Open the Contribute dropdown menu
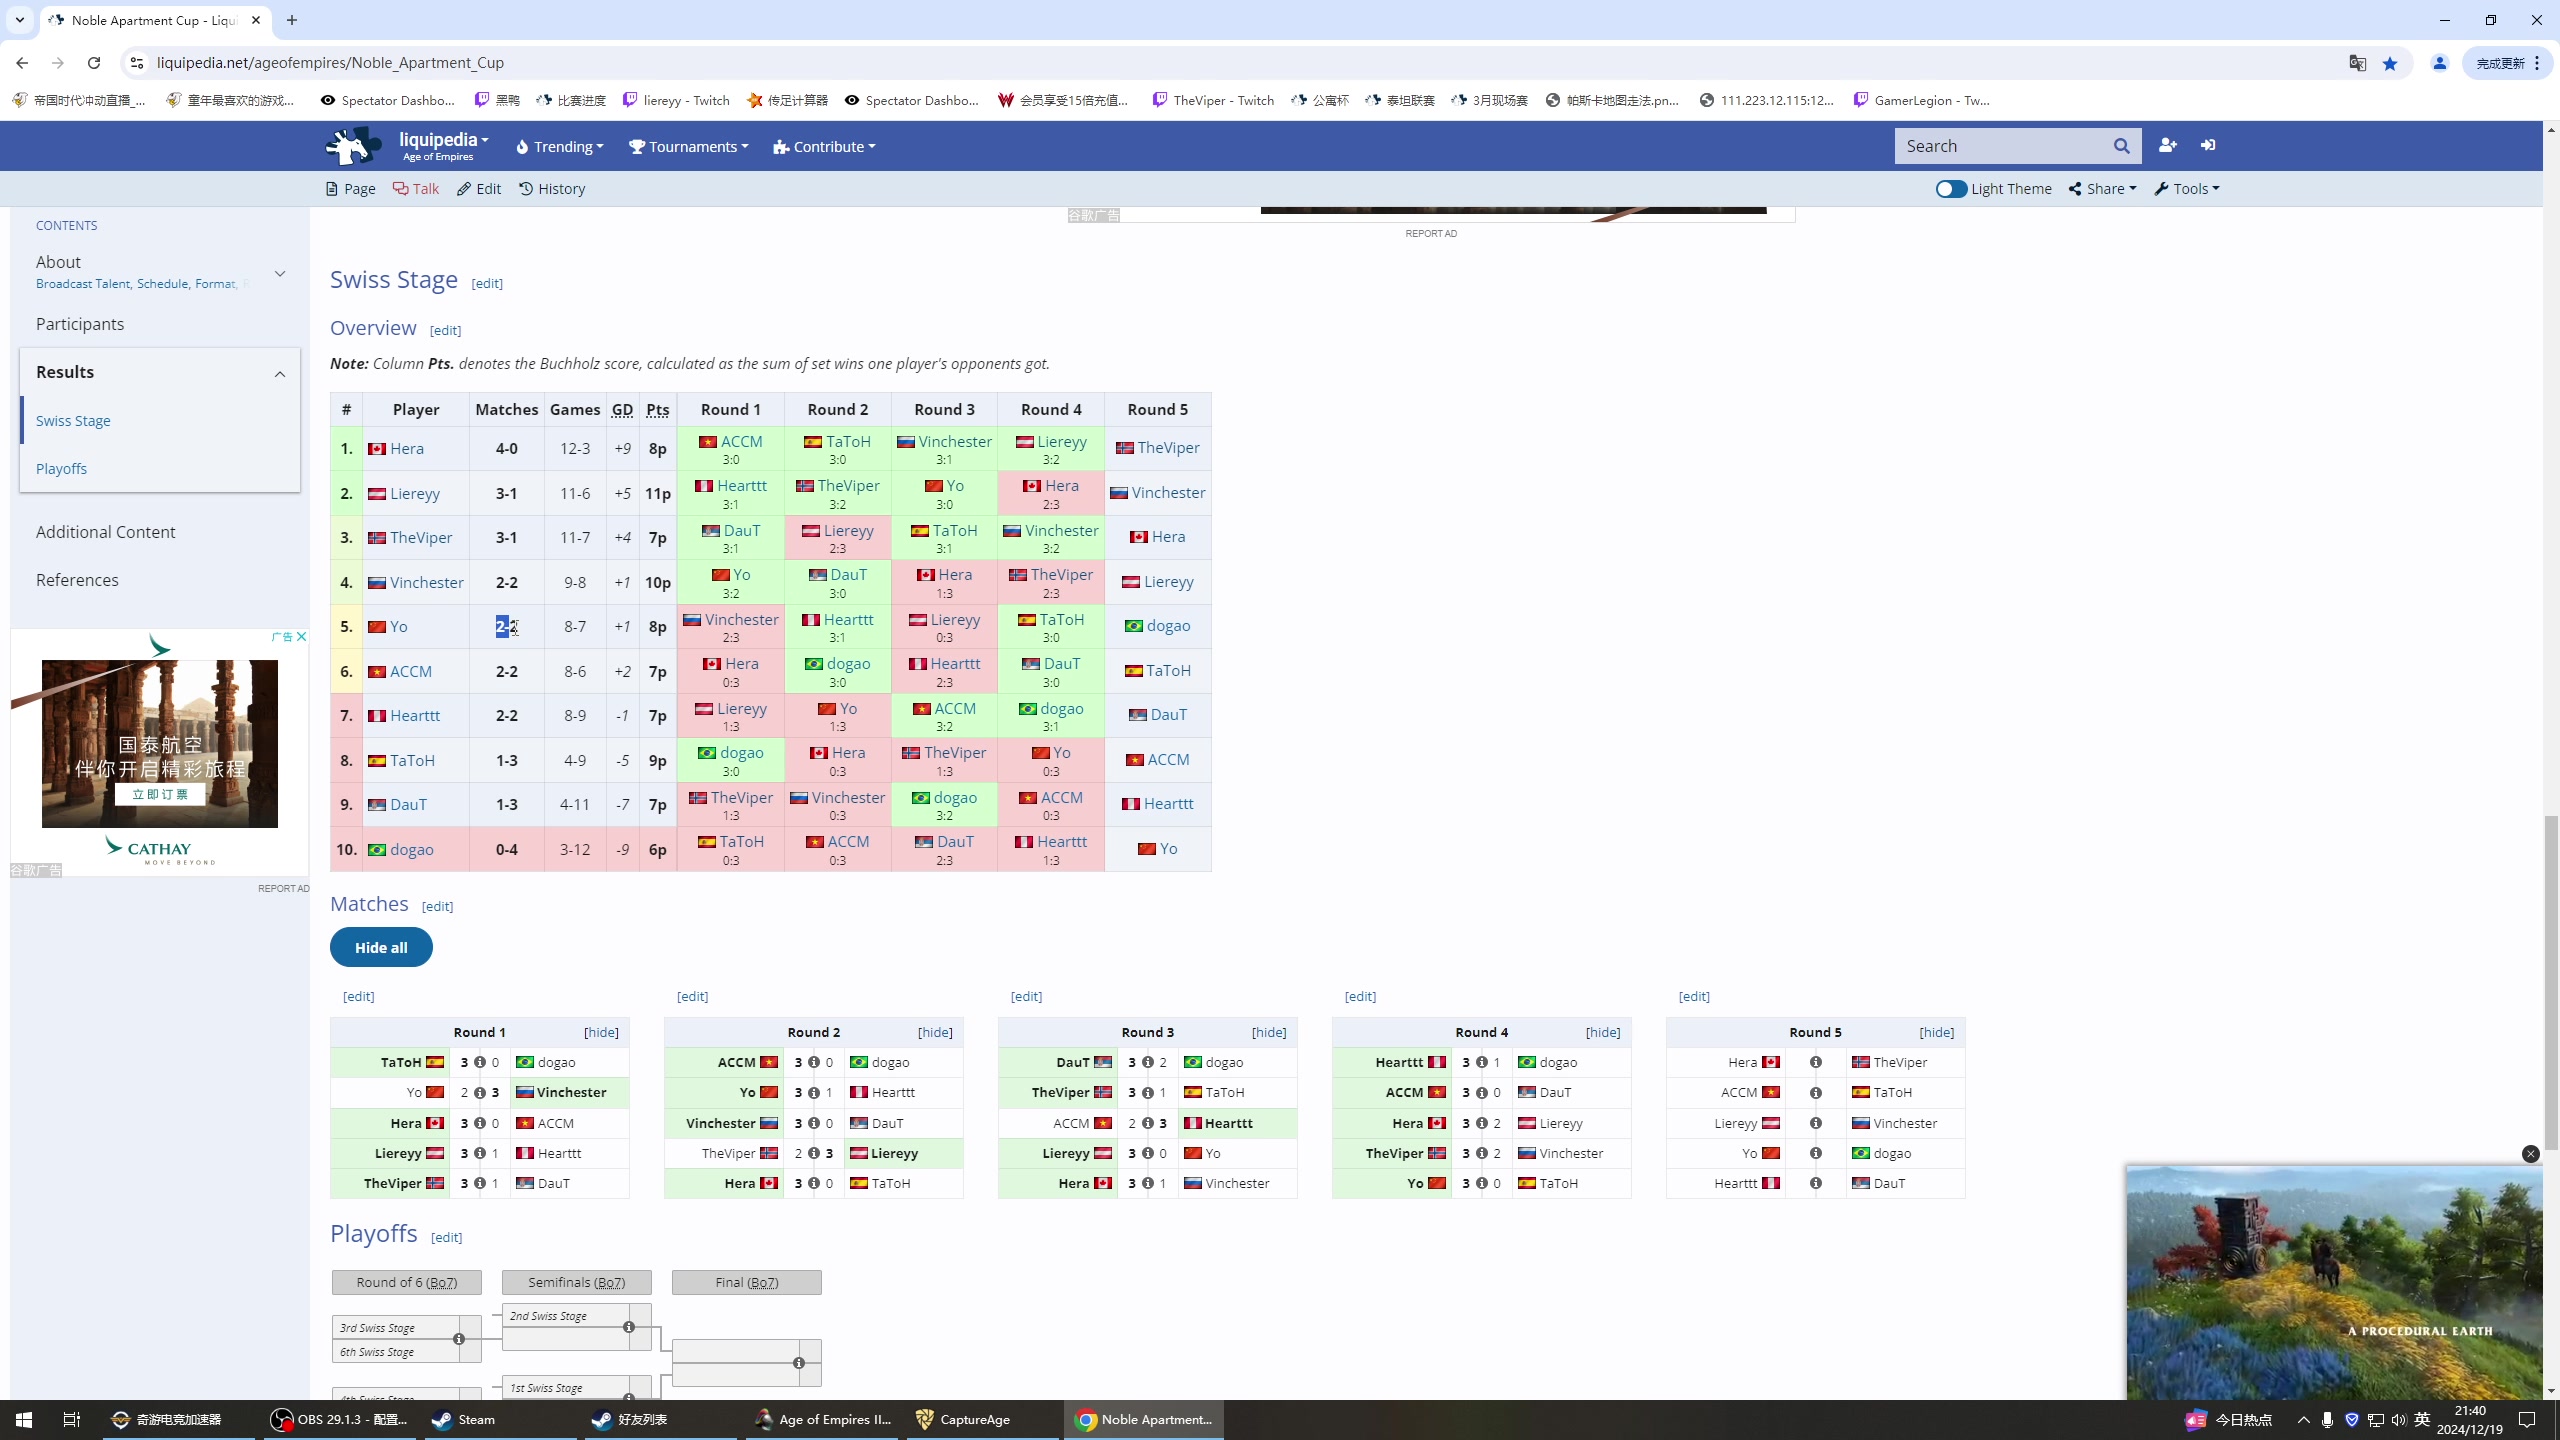The height and width of the screenshot is (1440, 2560). click(x=824, y=147)
